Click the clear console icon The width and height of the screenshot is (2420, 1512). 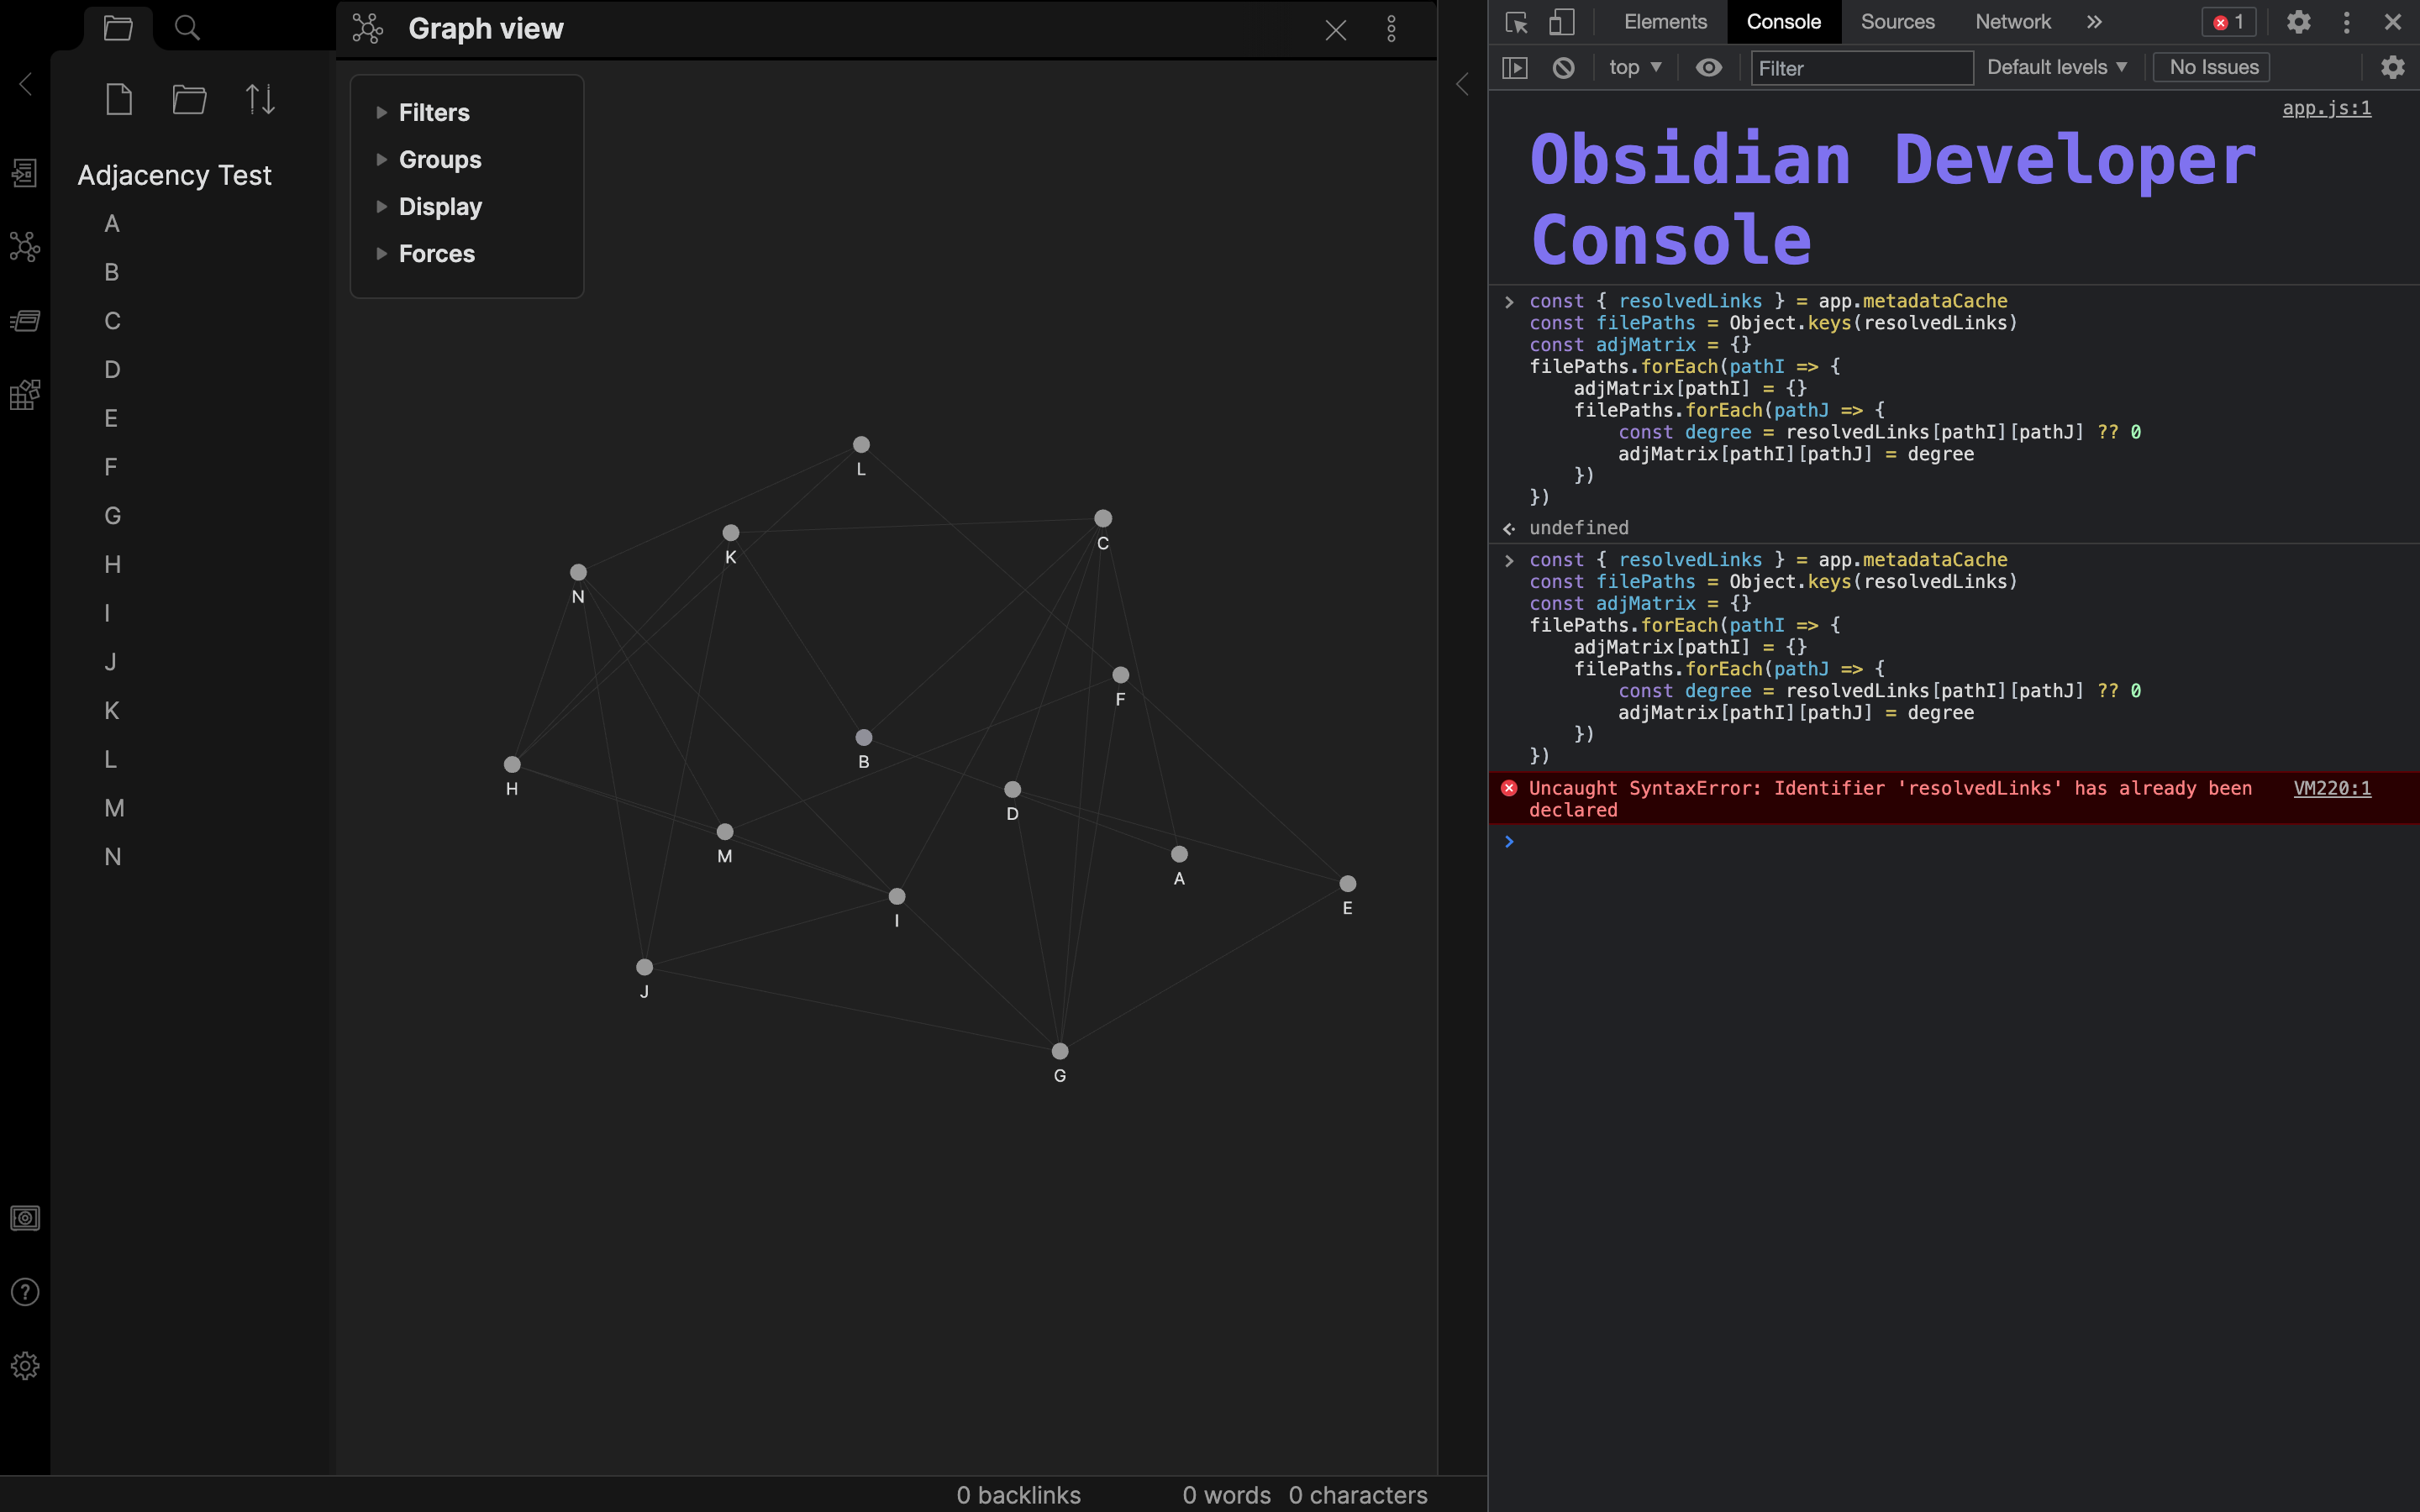coord(1563,68)
